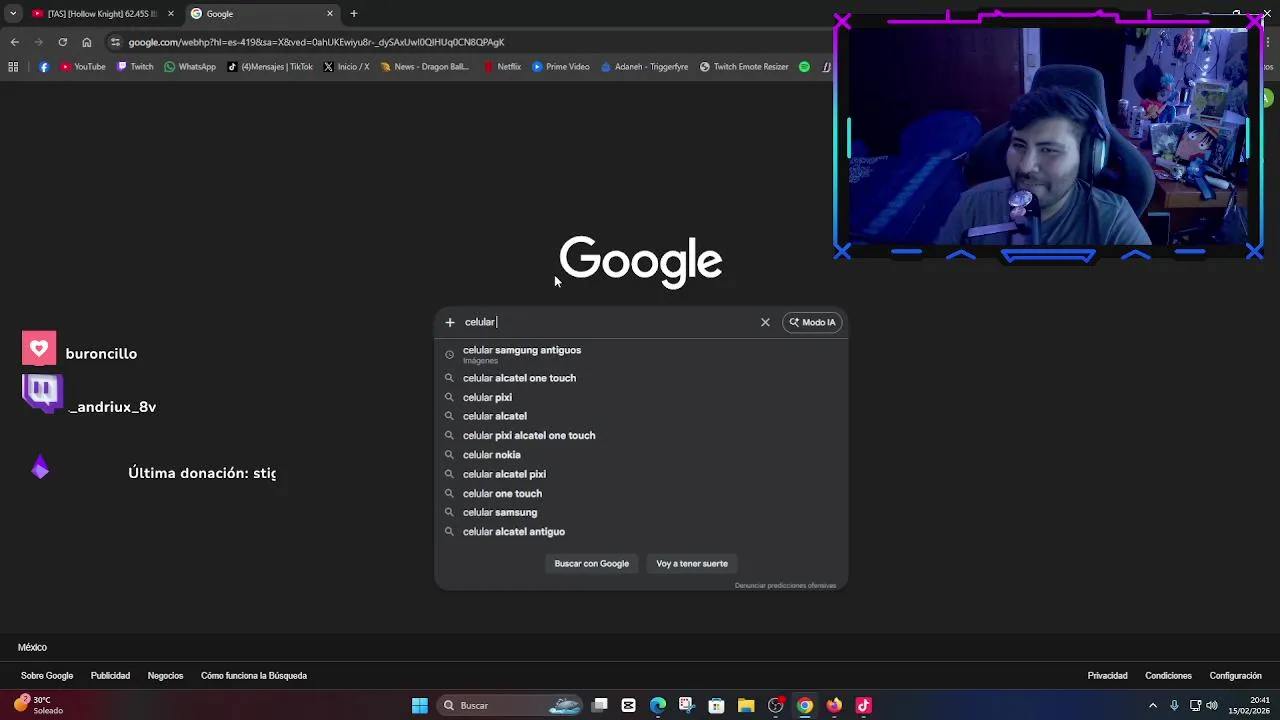1280x720 pixels.
Task: Choose suggestion celular pixi alcatel one touch
Action: [x=640, y=435]
